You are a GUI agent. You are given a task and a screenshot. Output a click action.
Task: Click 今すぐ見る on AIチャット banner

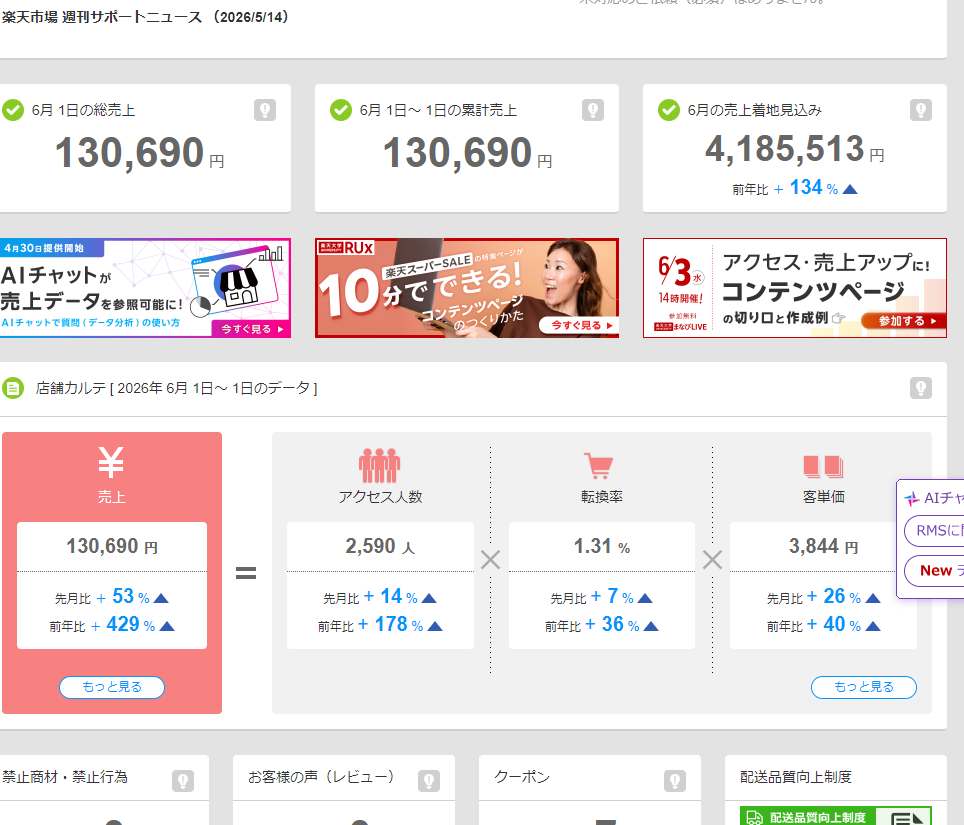(x=251, y=329)
